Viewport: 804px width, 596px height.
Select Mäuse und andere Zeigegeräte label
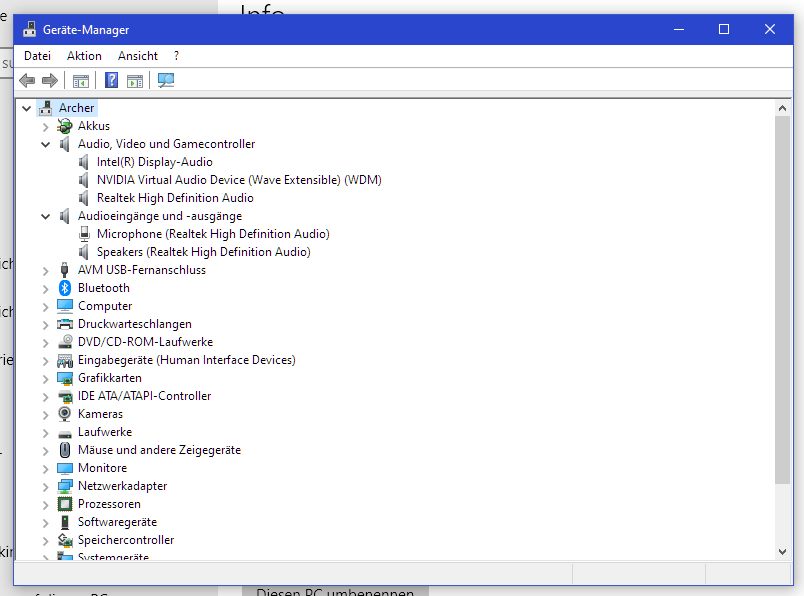coord(159,450)
